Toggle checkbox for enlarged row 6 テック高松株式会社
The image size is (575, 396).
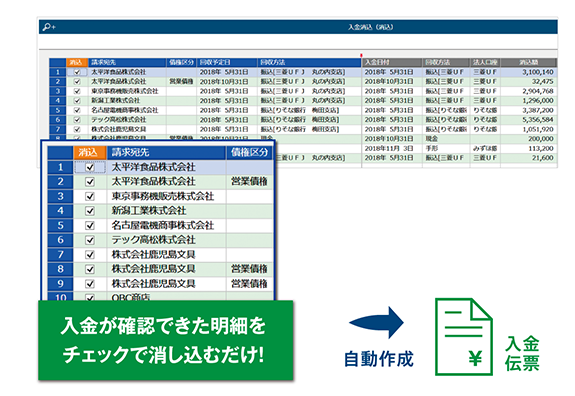90,240
